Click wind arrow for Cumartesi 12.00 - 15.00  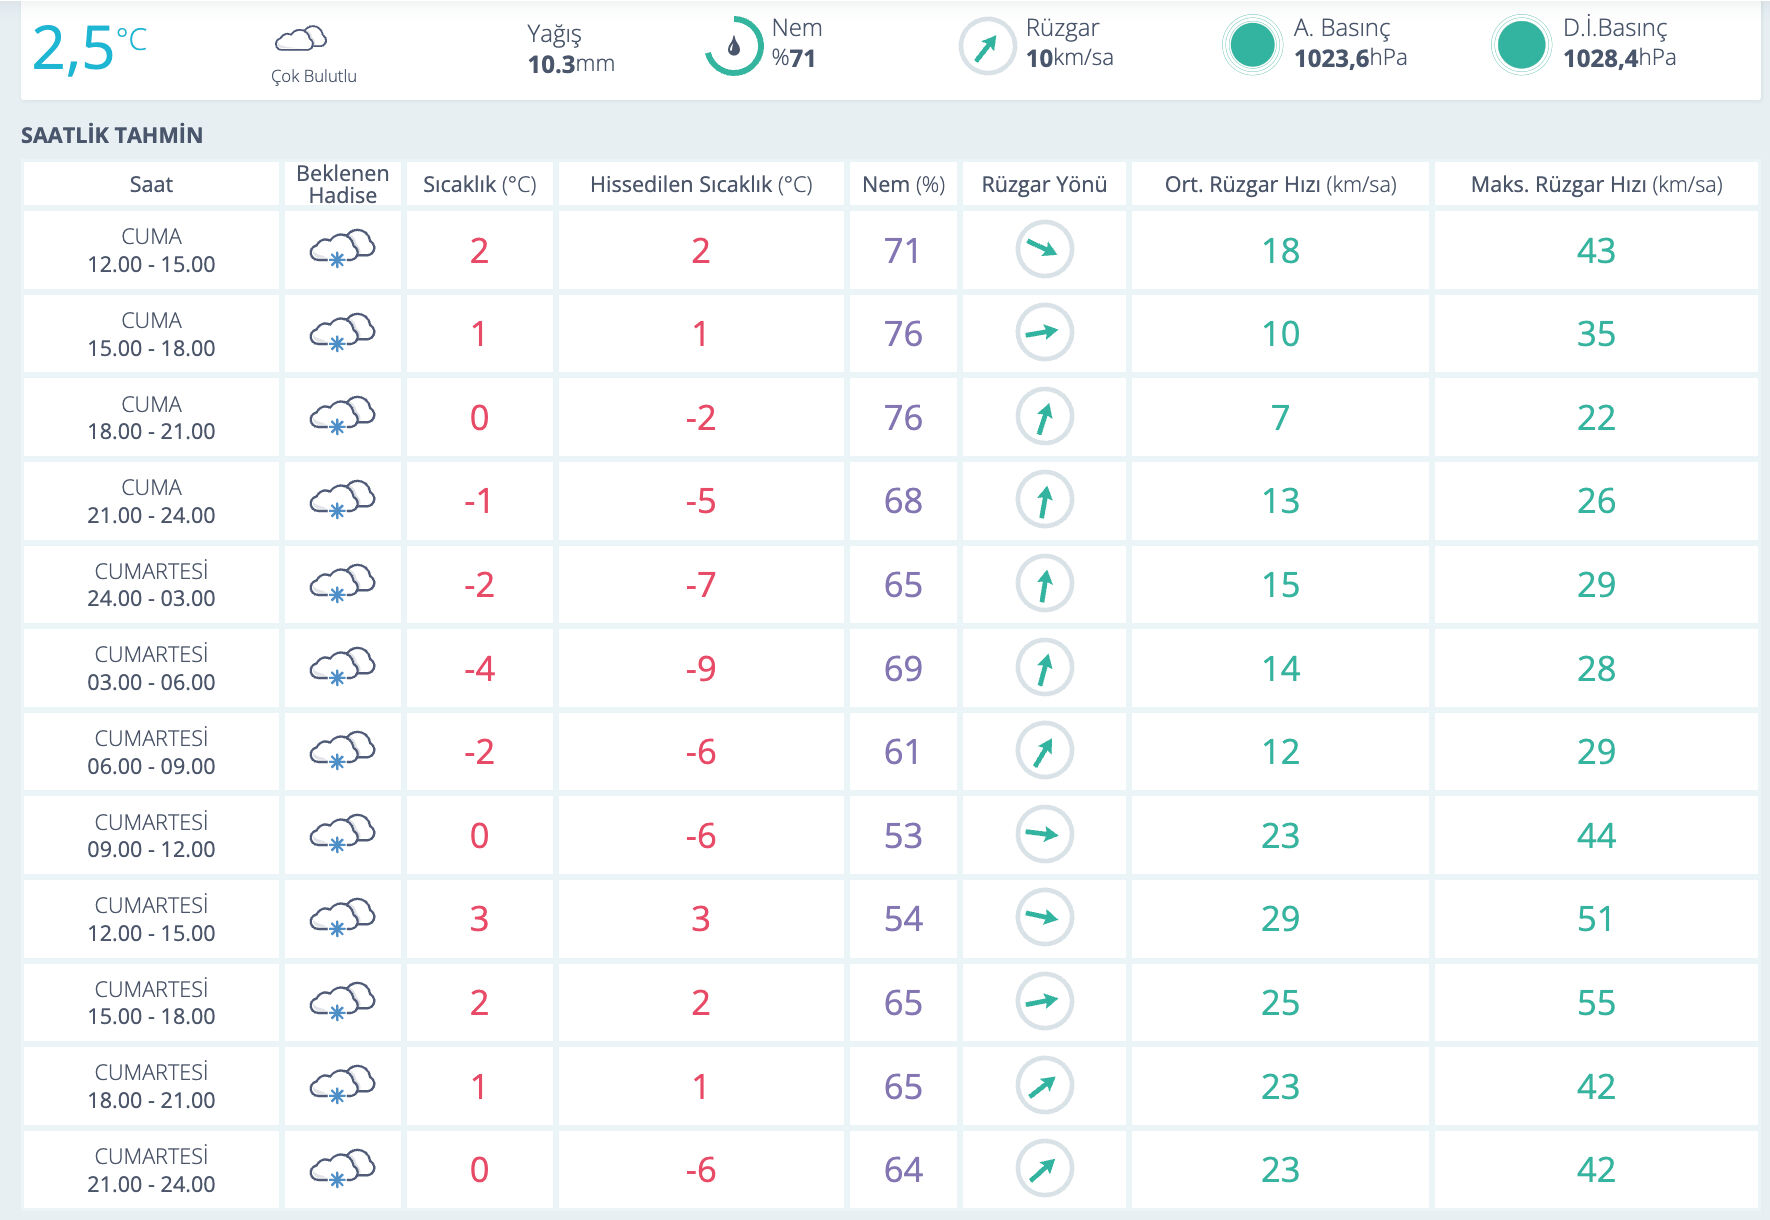1044,917
